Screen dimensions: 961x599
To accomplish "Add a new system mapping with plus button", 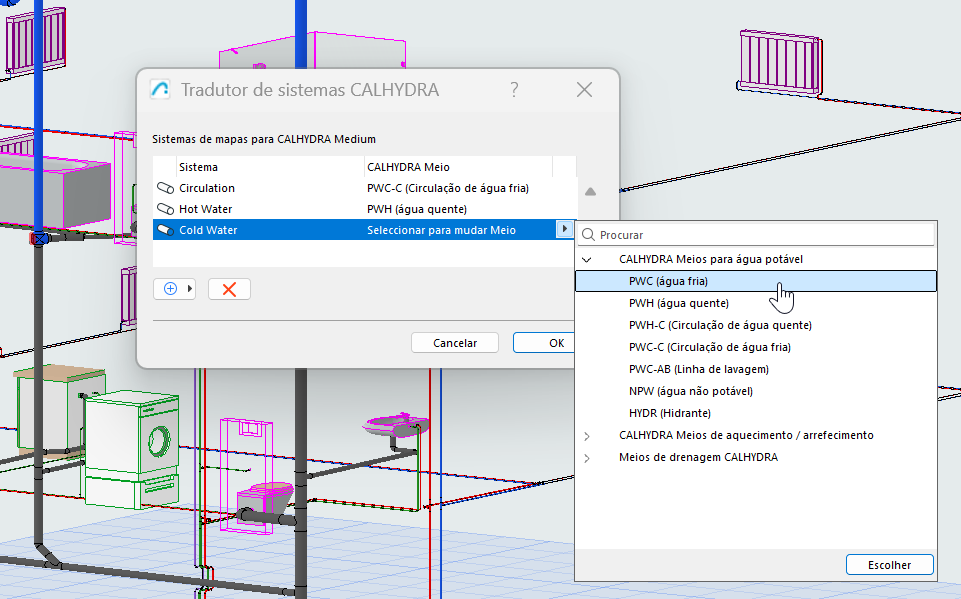I will pyautogui.click(x=175, y=289).
